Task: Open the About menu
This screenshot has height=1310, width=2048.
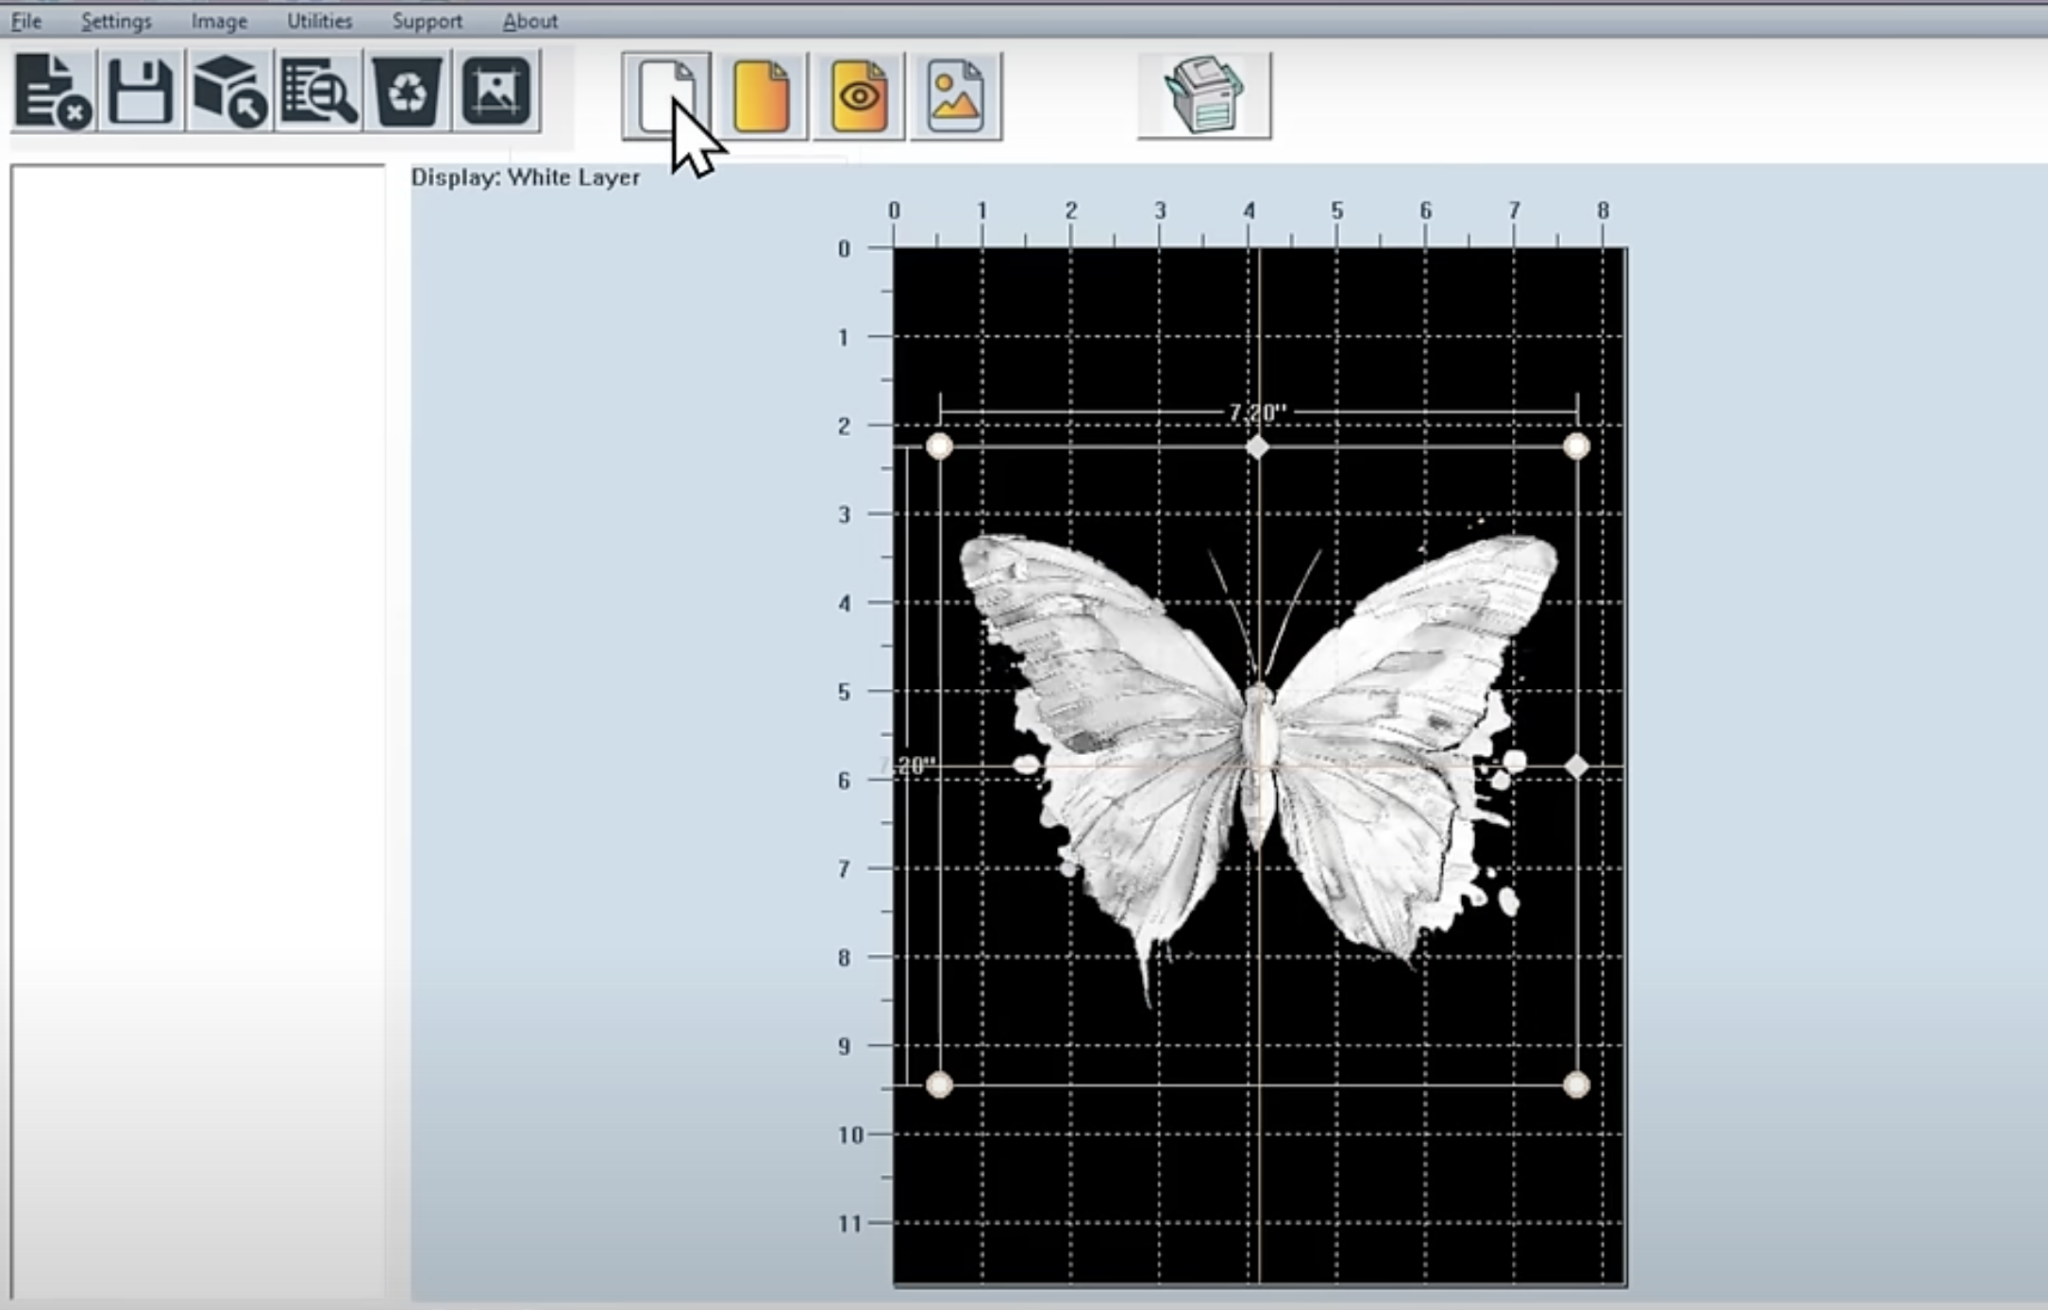Action: point(530,21)
